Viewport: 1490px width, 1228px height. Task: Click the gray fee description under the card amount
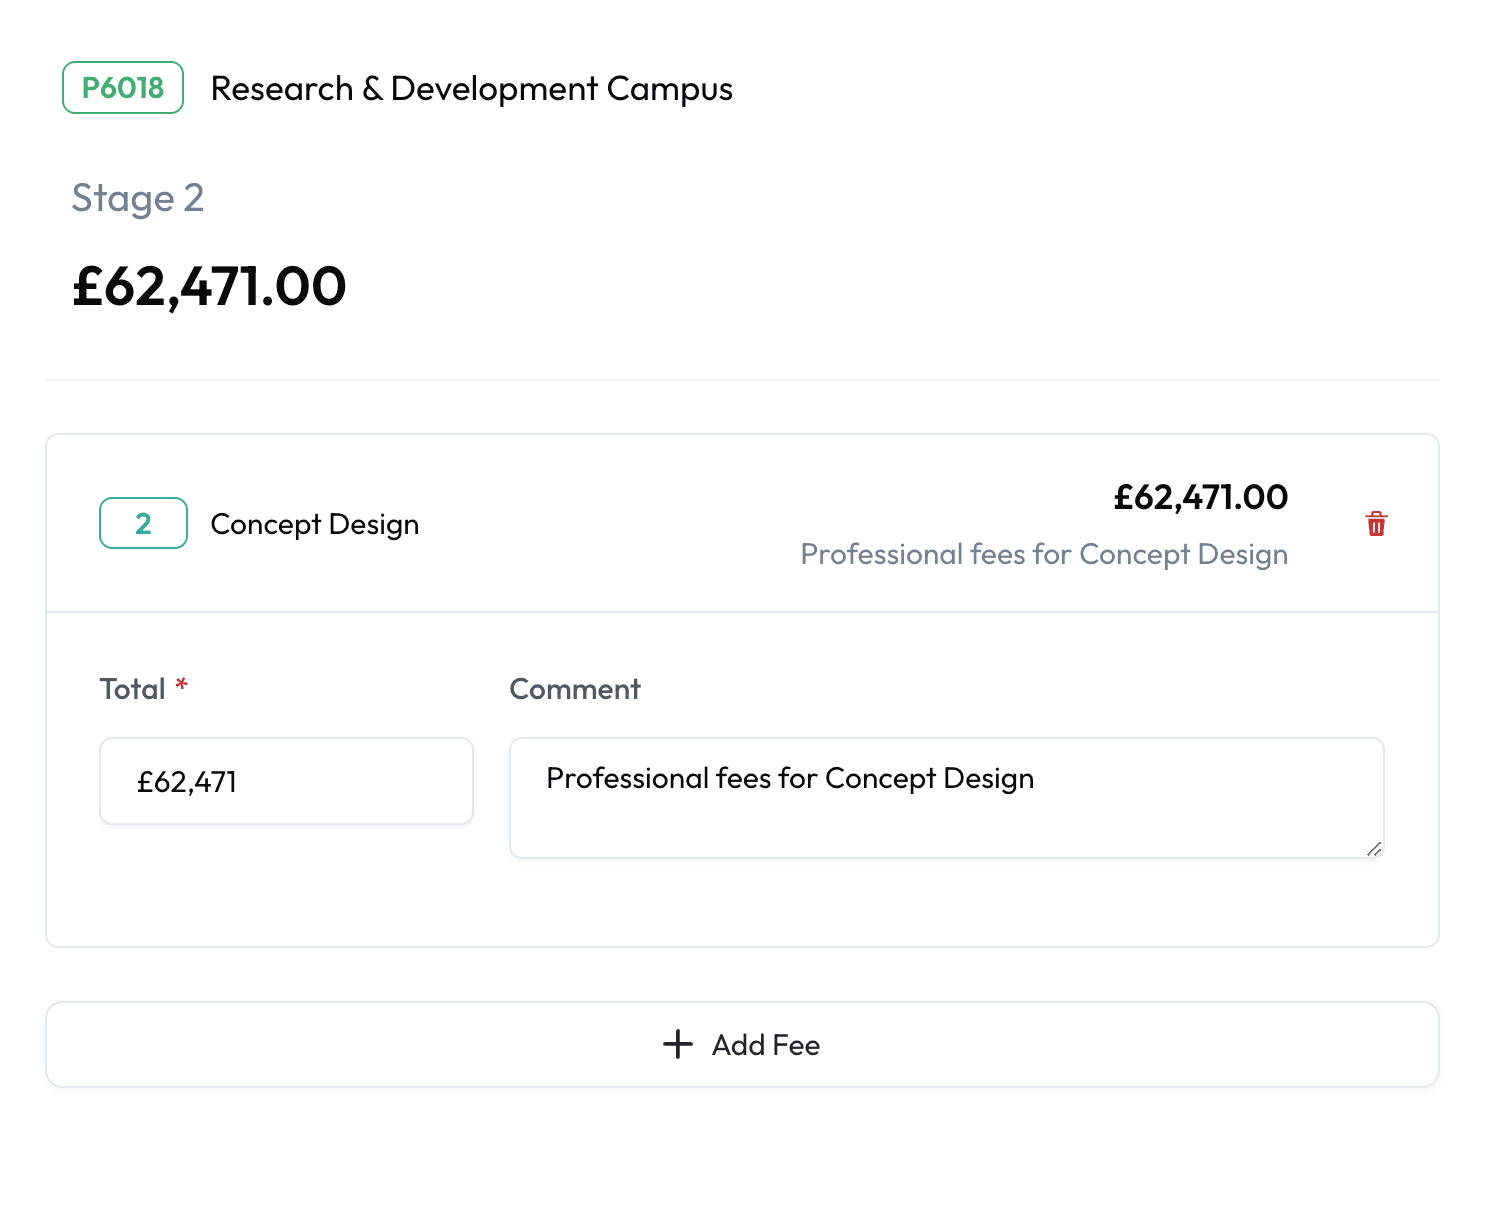(x=1044, y=554)
